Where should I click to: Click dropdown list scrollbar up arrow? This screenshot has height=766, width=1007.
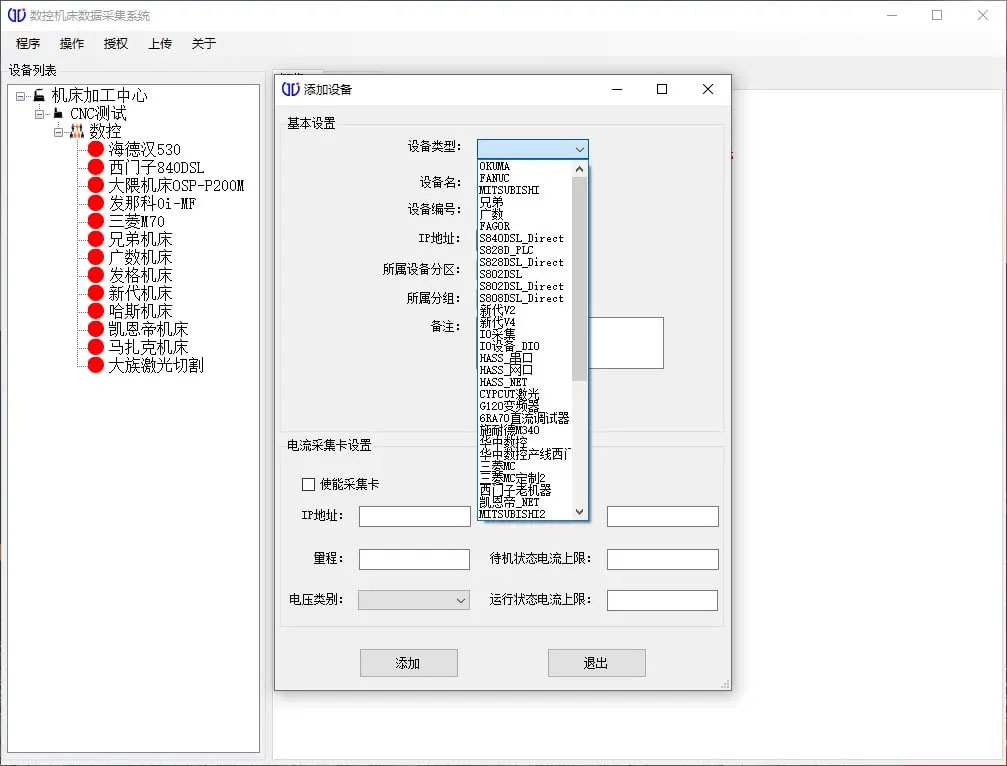coord(579,170)
